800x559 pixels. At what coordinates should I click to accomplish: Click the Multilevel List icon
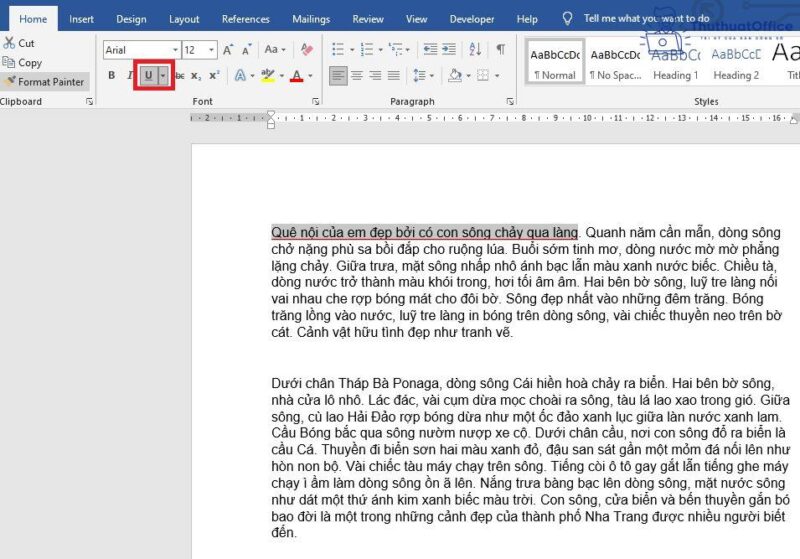tap(395, 49)
